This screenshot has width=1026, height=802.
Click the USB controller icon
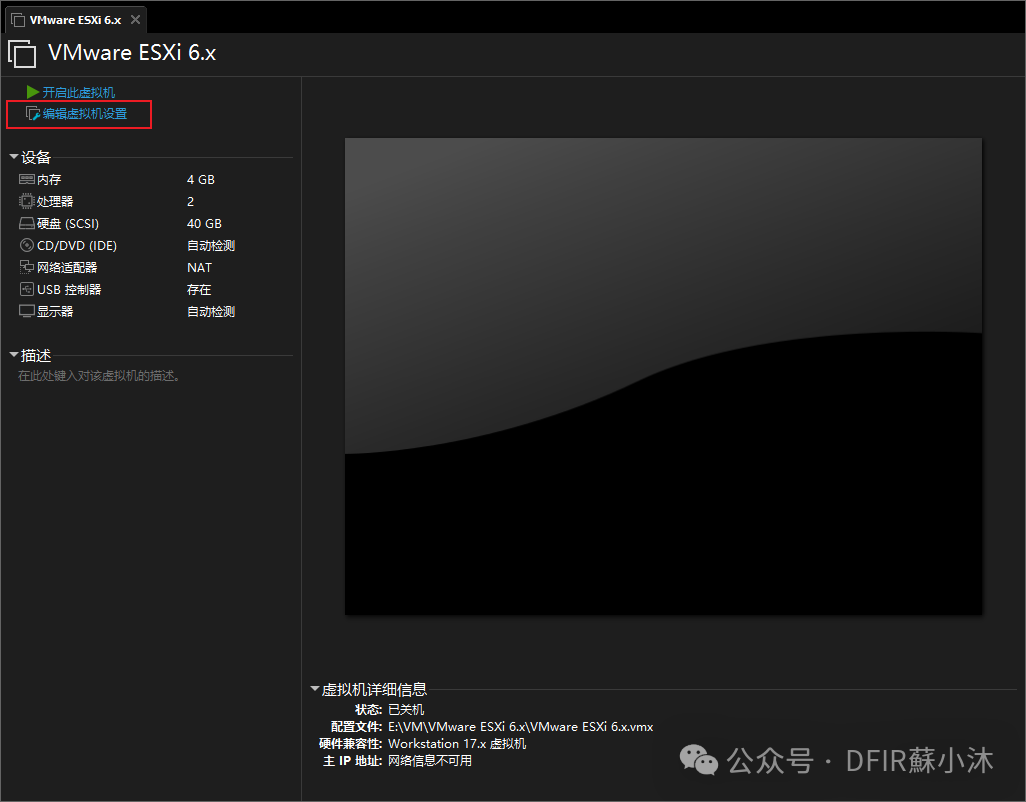pos(27,289)
